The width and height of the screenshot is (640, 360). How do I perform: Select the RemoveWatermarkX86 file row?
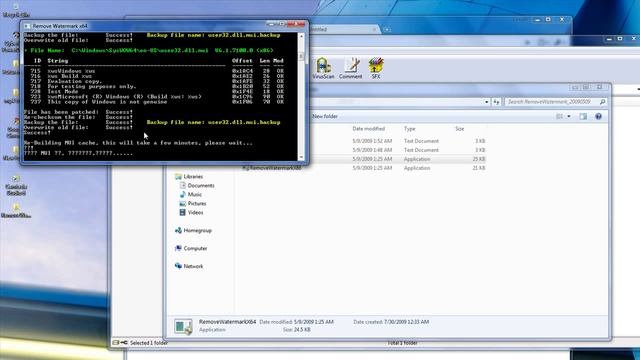click(363, 168)
